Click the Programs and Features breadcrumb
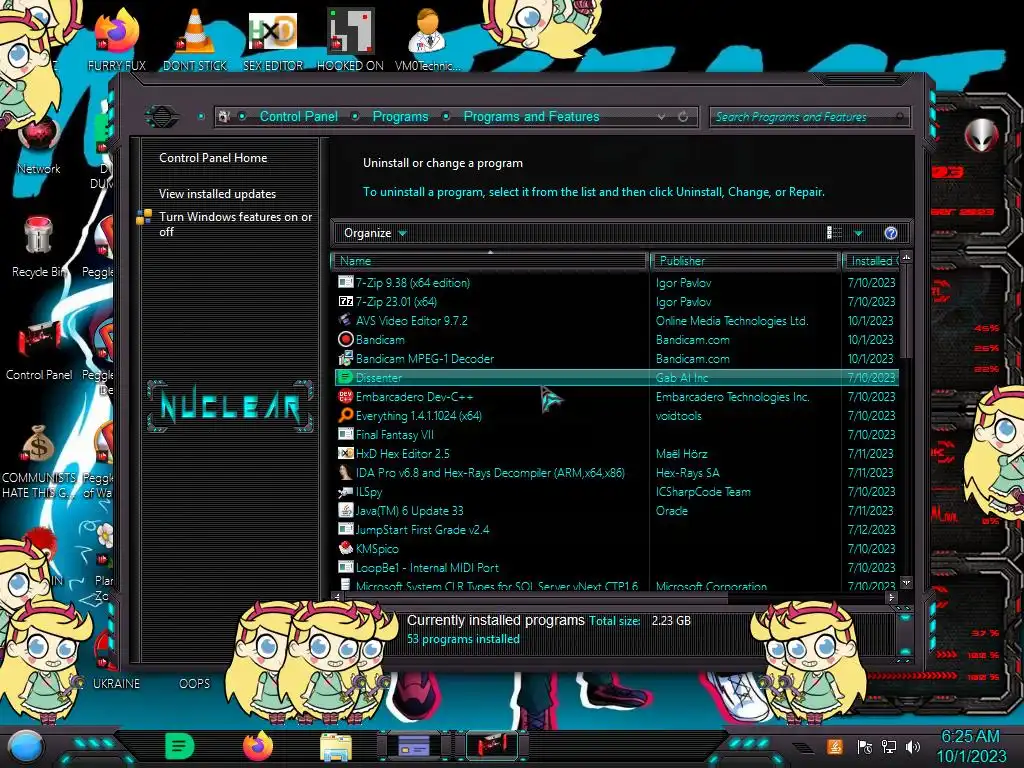 point(531,117)
